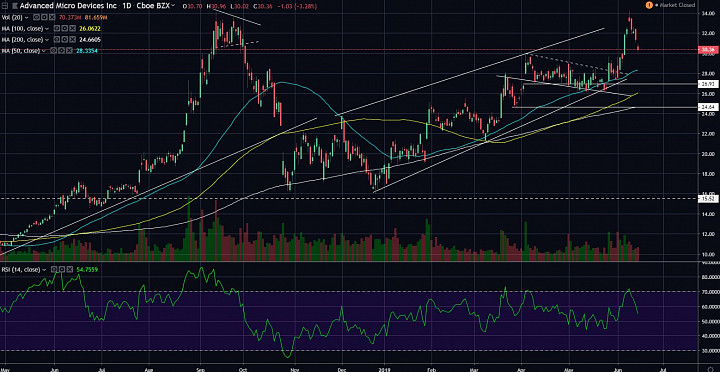Remove the Vol (20) indicator
Screen dimensions: 720x372
click(x=52, y=17)
